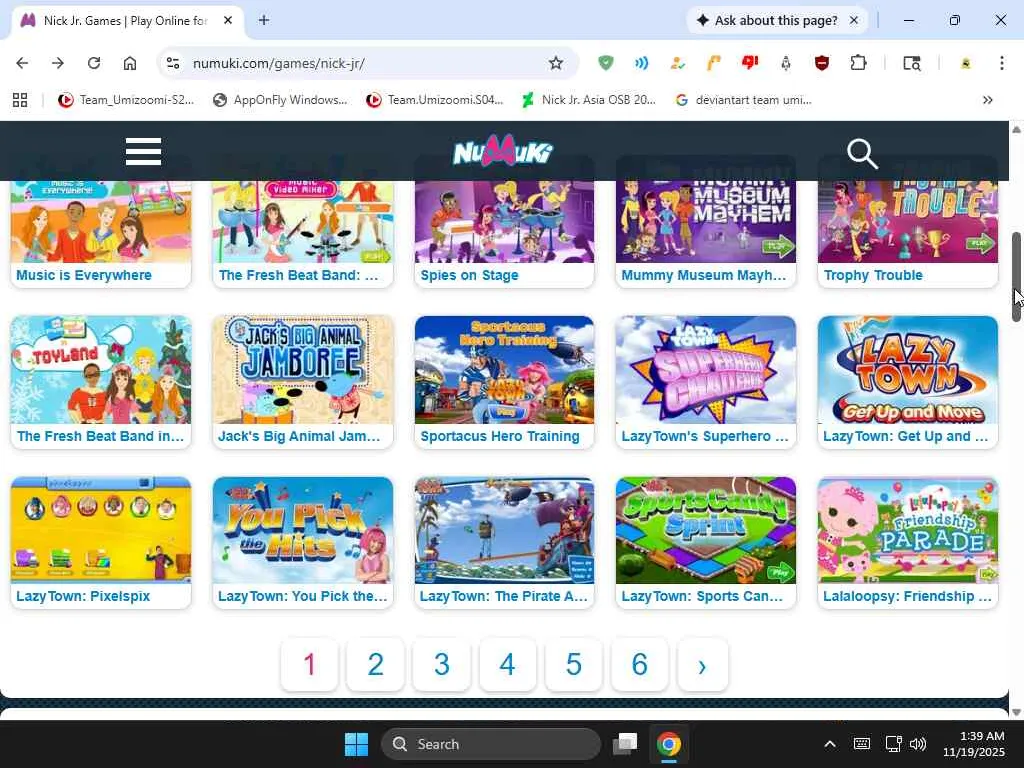The width and height of the screenshot is (1024, 768).
Task: Go to page 5
Action: tap(573, 665)
